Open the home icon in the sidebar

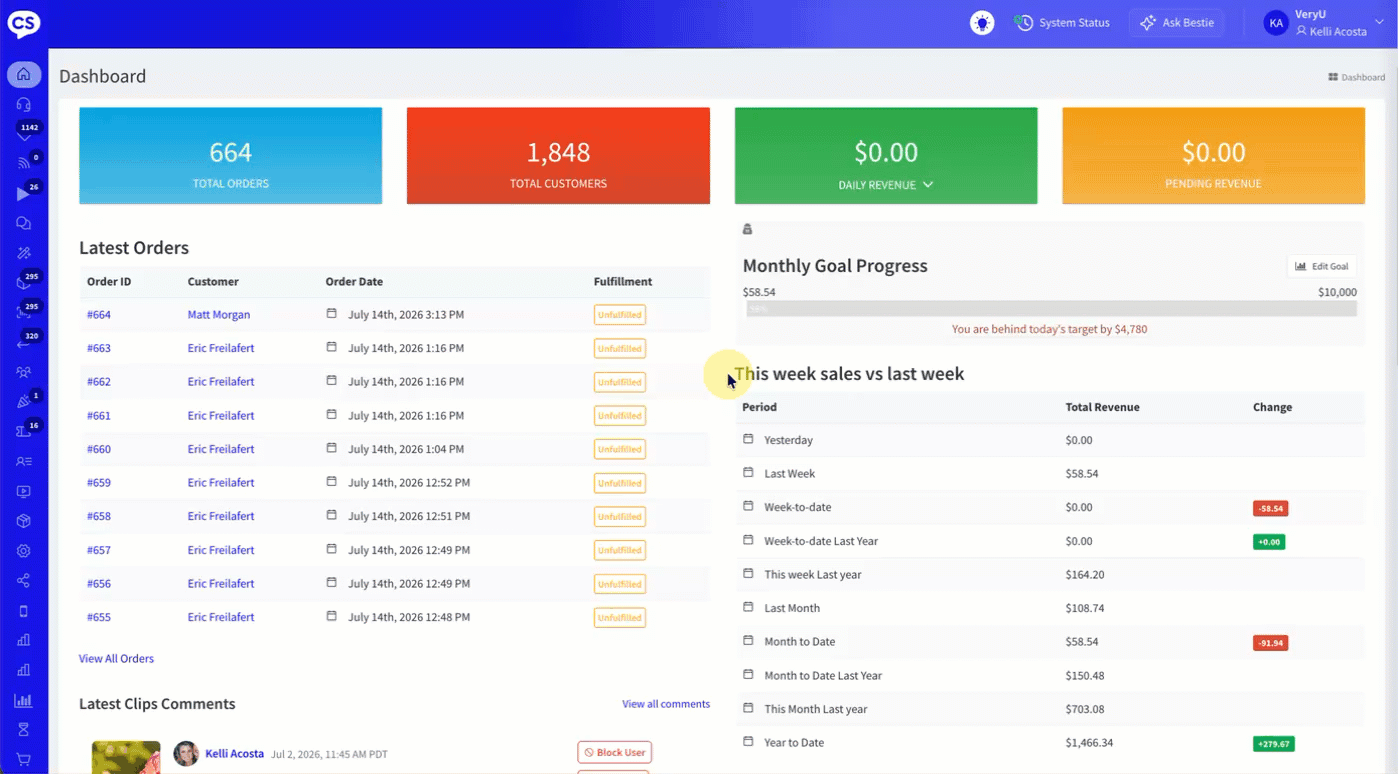pyautogui.click(x=24, y=74)
